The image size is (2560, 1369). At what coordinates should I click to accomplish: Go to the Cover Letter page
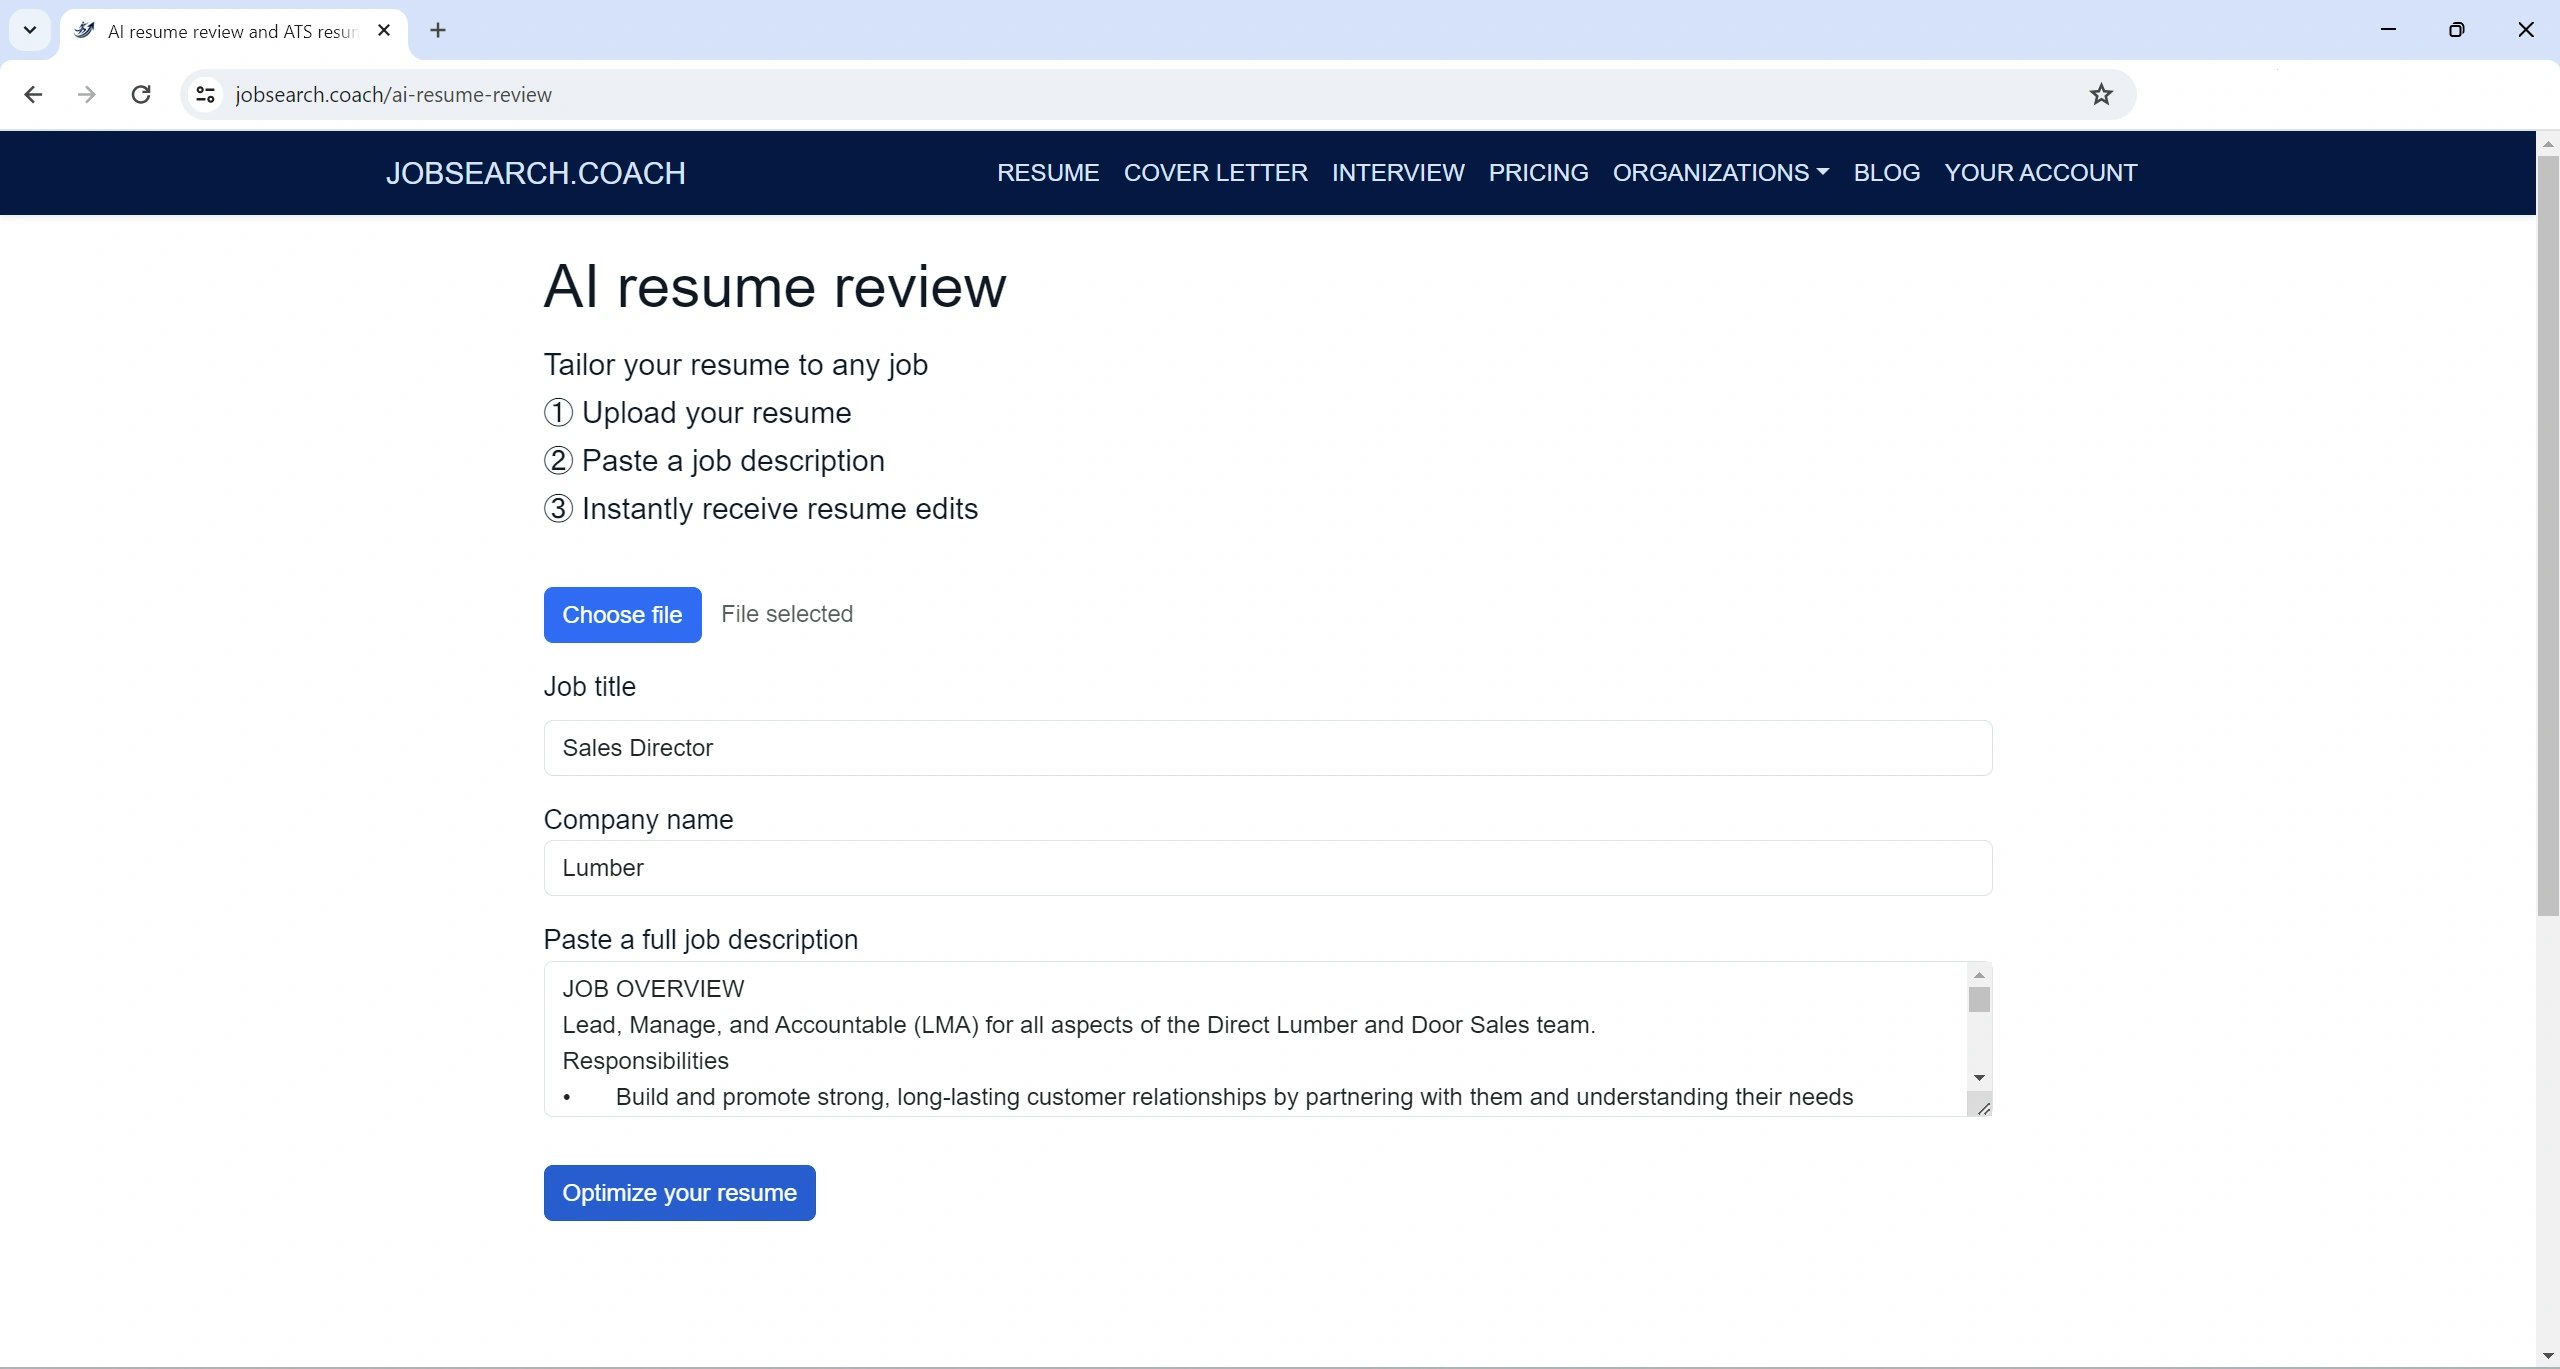coord(1215,172)
